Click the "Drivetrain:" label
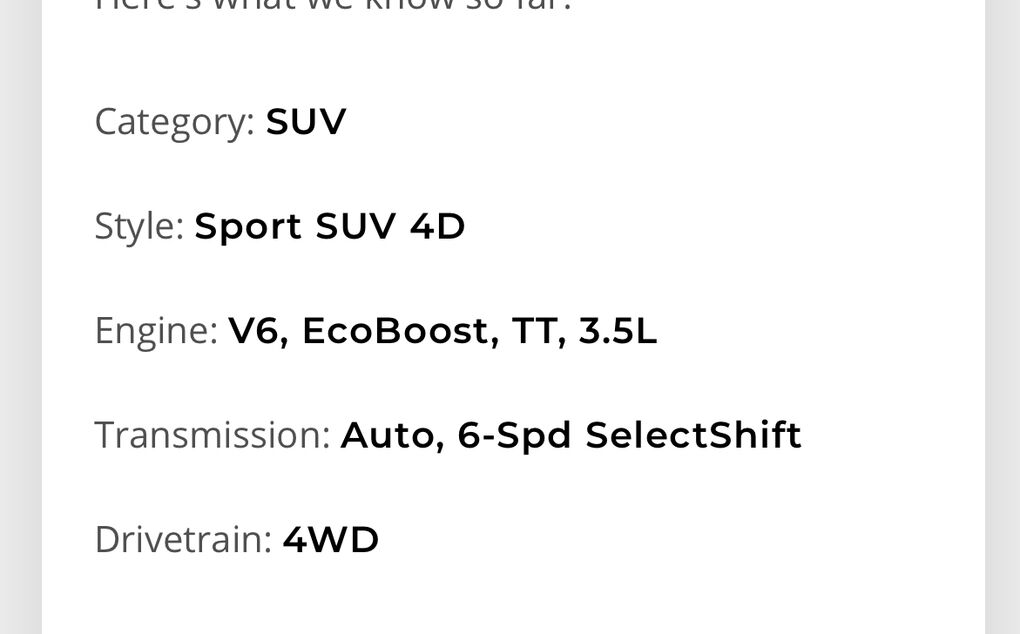Viewport: 1020px width, 634px height. pos(183,540)
